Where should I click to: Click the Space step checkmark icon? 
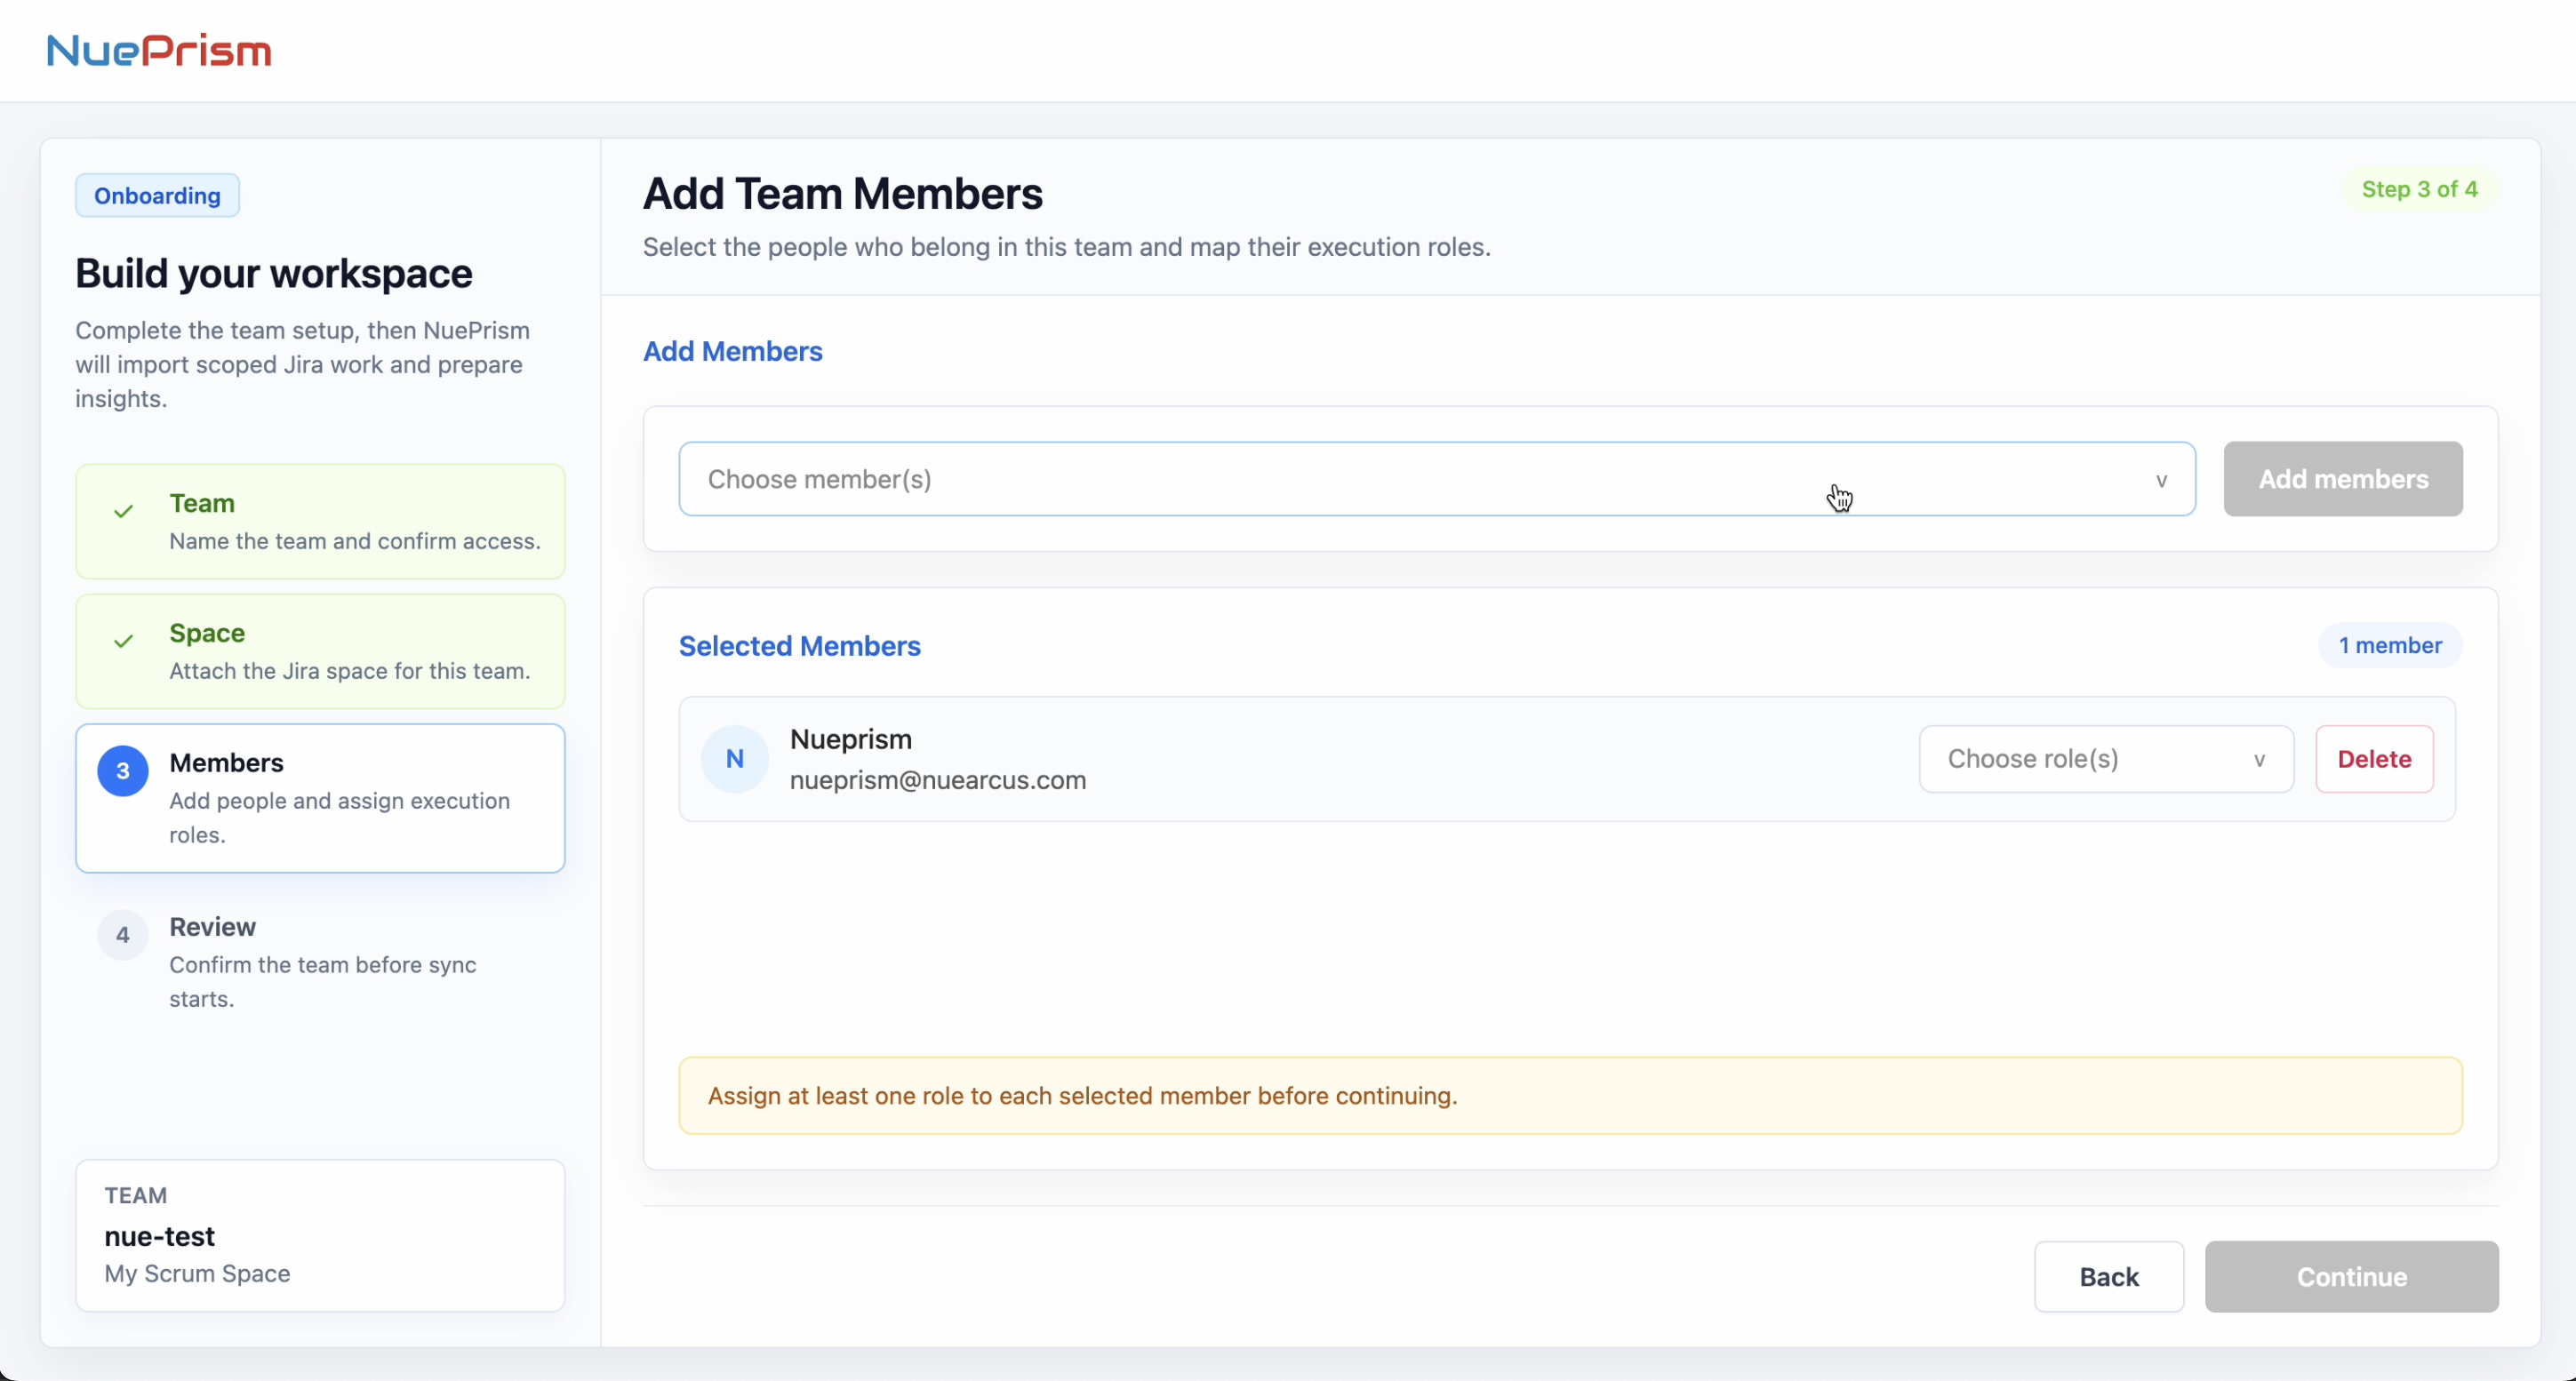pos(123,641)
